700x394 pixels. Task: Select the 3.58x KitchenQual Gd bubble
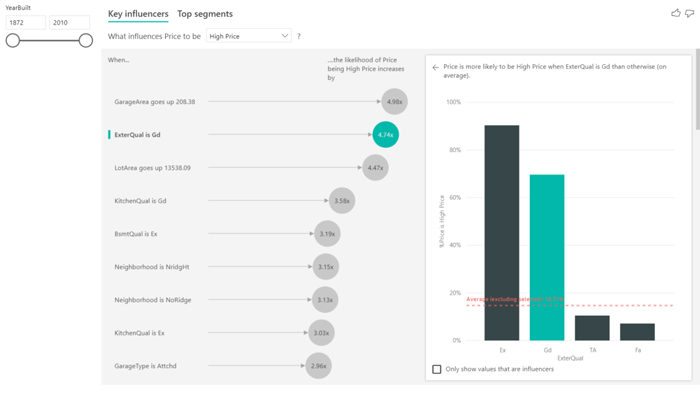point(342,201)
